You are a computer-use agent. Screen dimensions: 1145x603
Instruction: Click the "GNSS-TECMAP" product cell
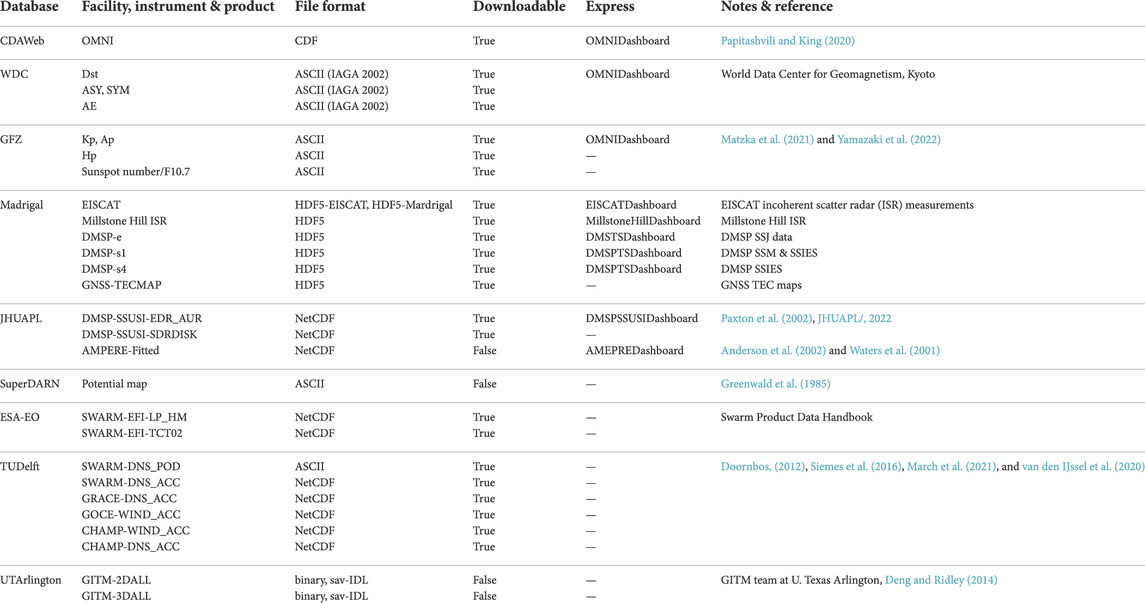(x=121, y=285)
